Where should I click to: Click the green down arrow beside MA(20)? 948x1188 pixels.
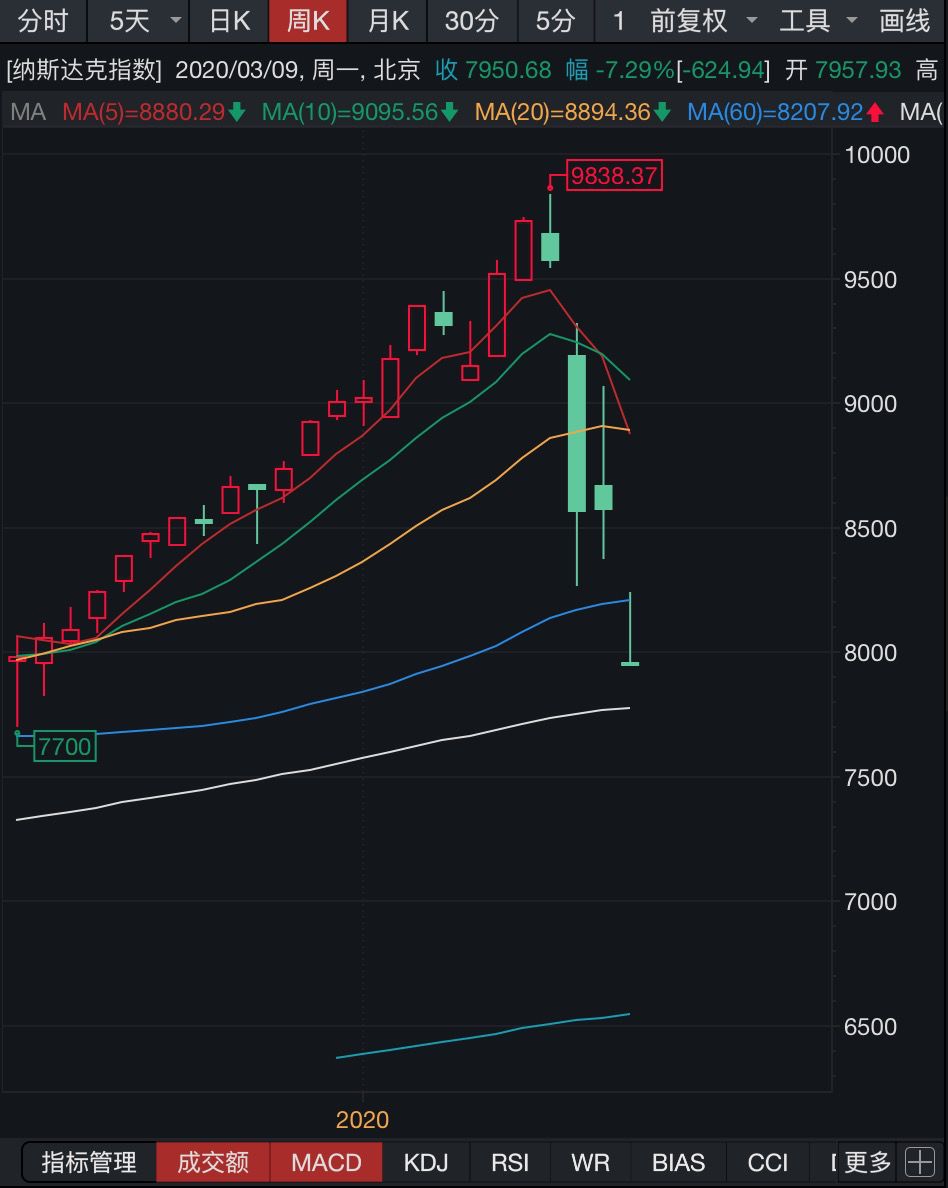(x=662, y=113)
